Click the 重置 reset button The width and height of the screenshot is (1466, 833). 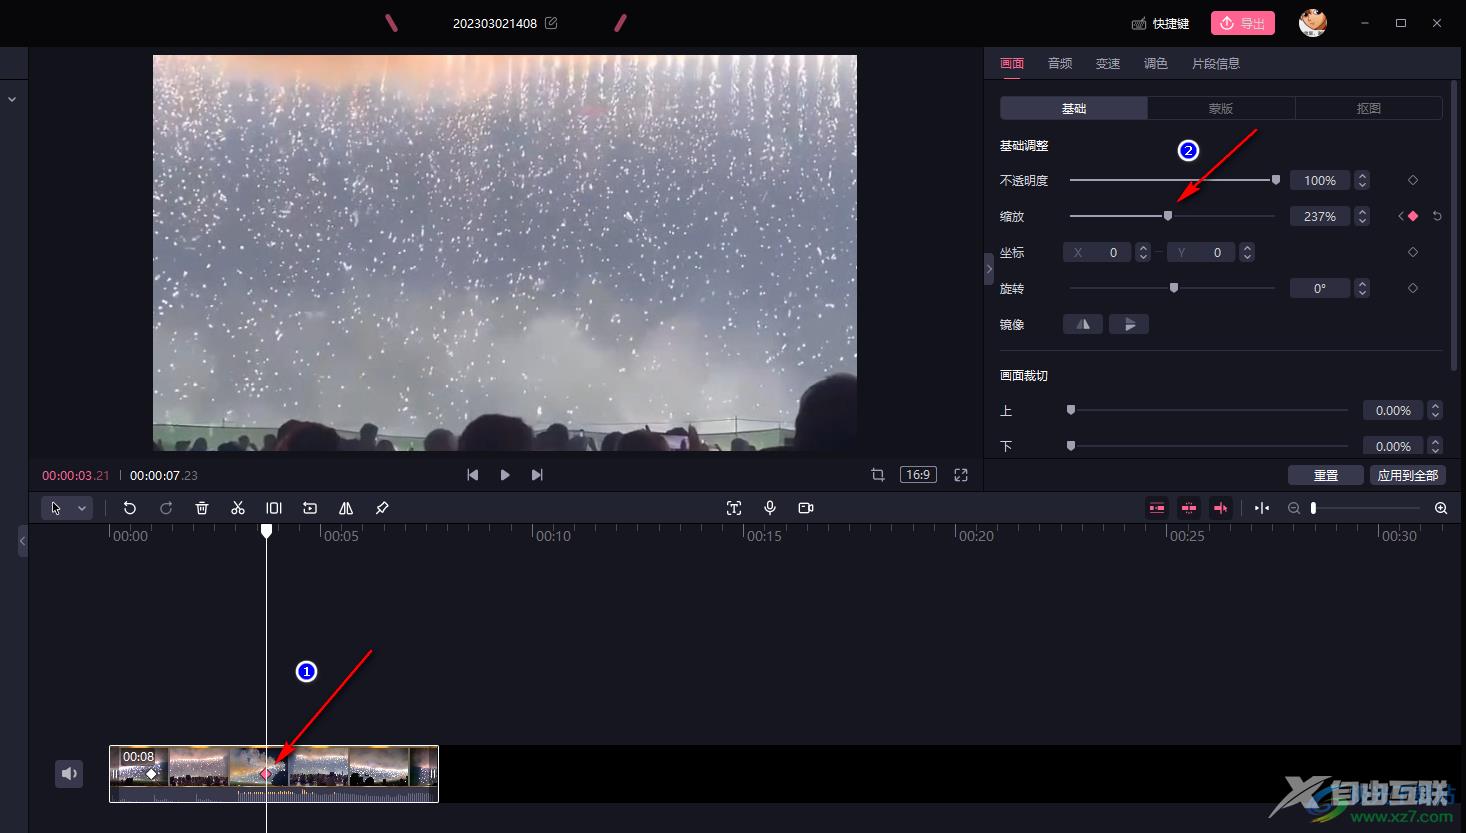(1326, 475)
